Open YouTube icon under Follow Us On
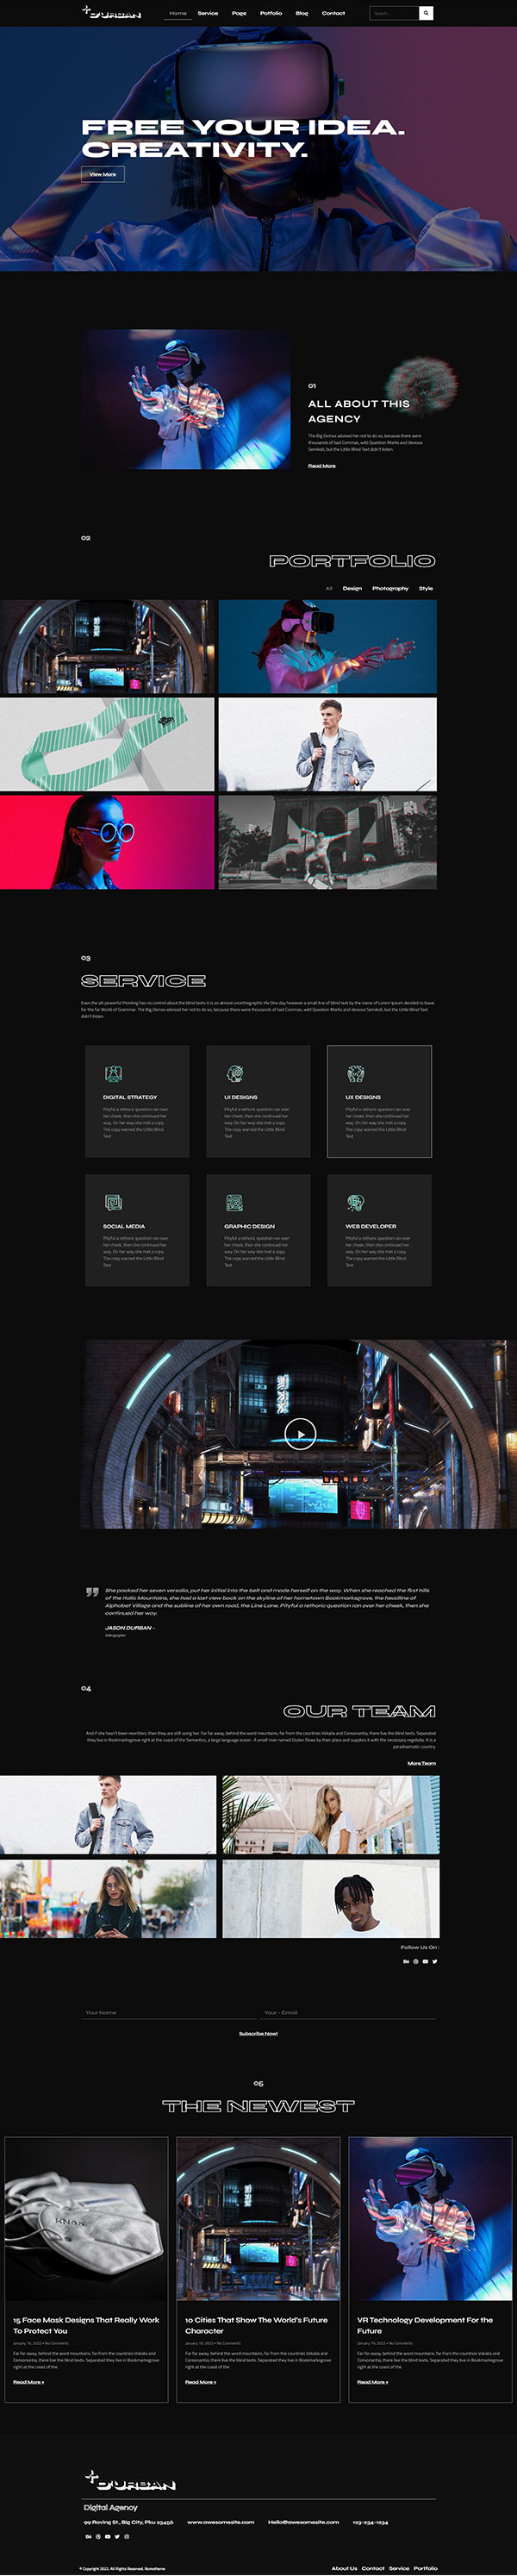This screenshot has width=517, height=2576. tap(425, 1961)
